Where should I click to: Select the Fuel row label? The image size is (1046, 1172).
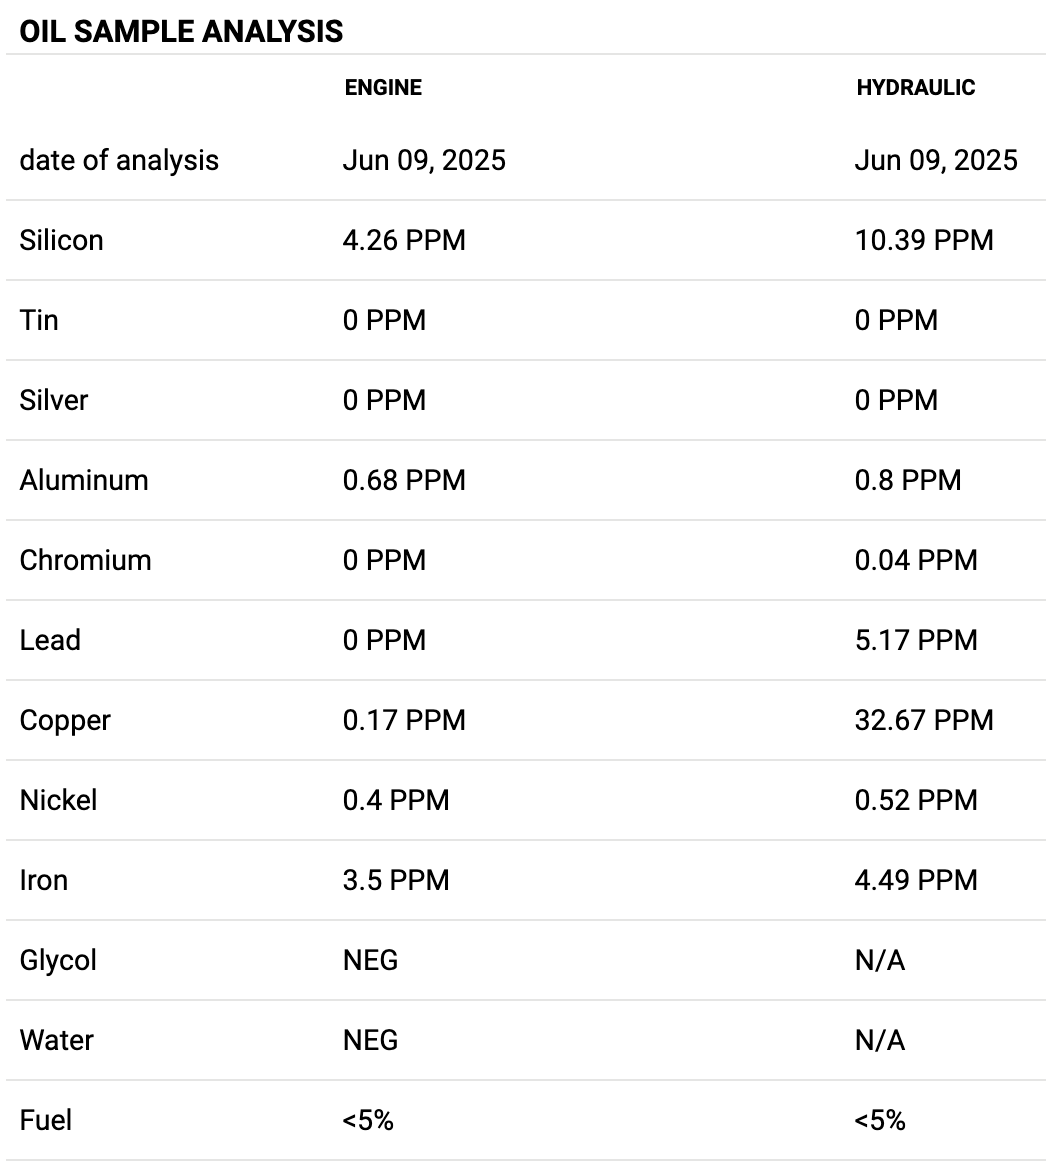pos(46,1120)
